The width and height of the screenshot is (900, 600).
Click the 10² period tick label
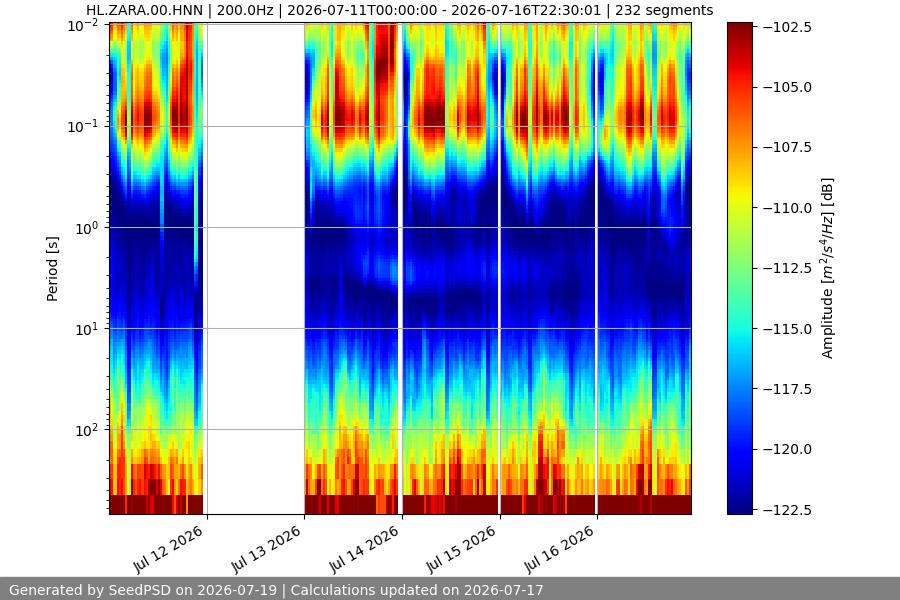point(87,430)
